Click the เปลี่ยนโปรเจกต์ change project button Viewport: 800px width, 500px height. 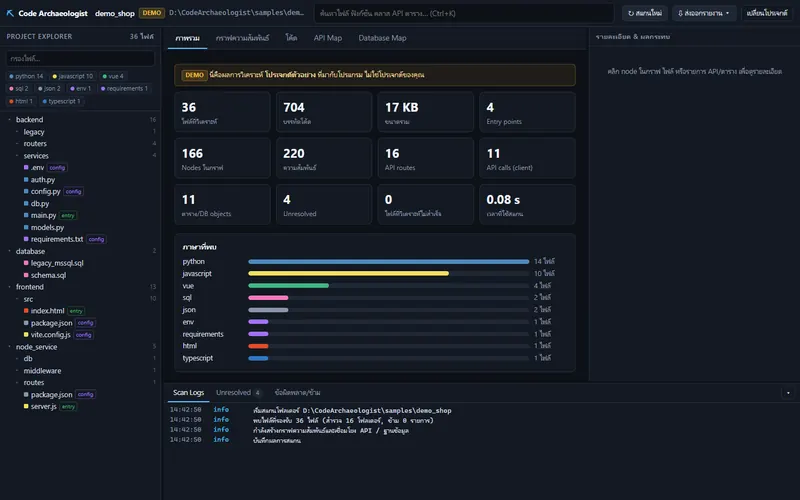[767, 13]
